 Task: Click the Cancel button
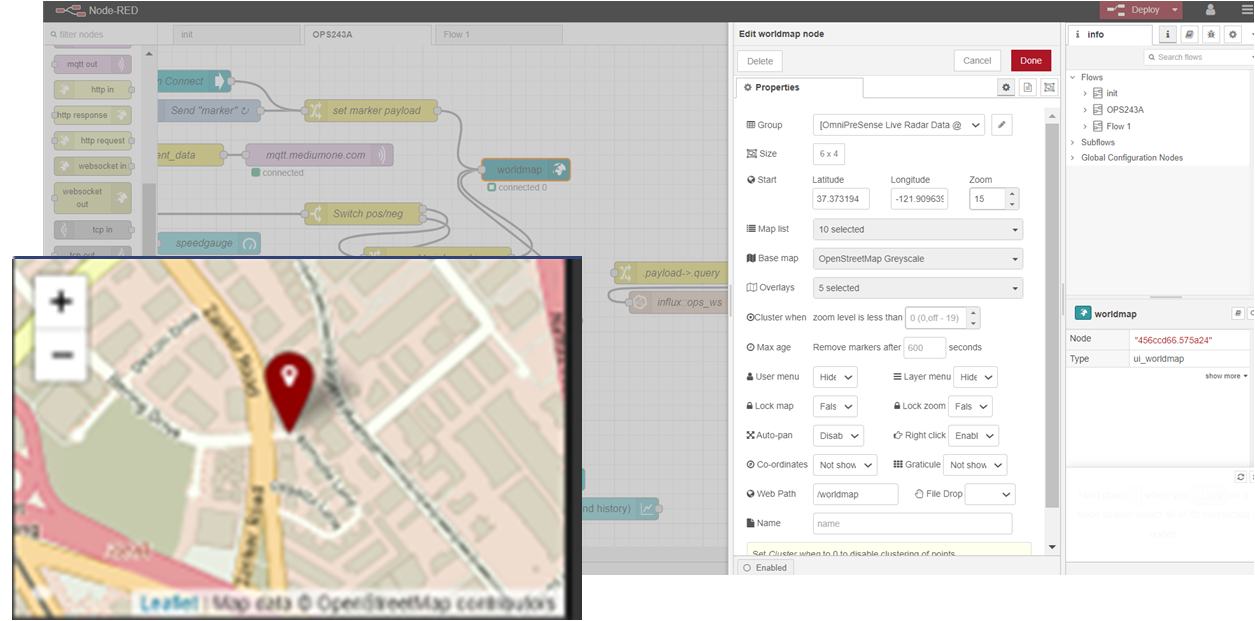pyautogui.click(x=977, y=60)
